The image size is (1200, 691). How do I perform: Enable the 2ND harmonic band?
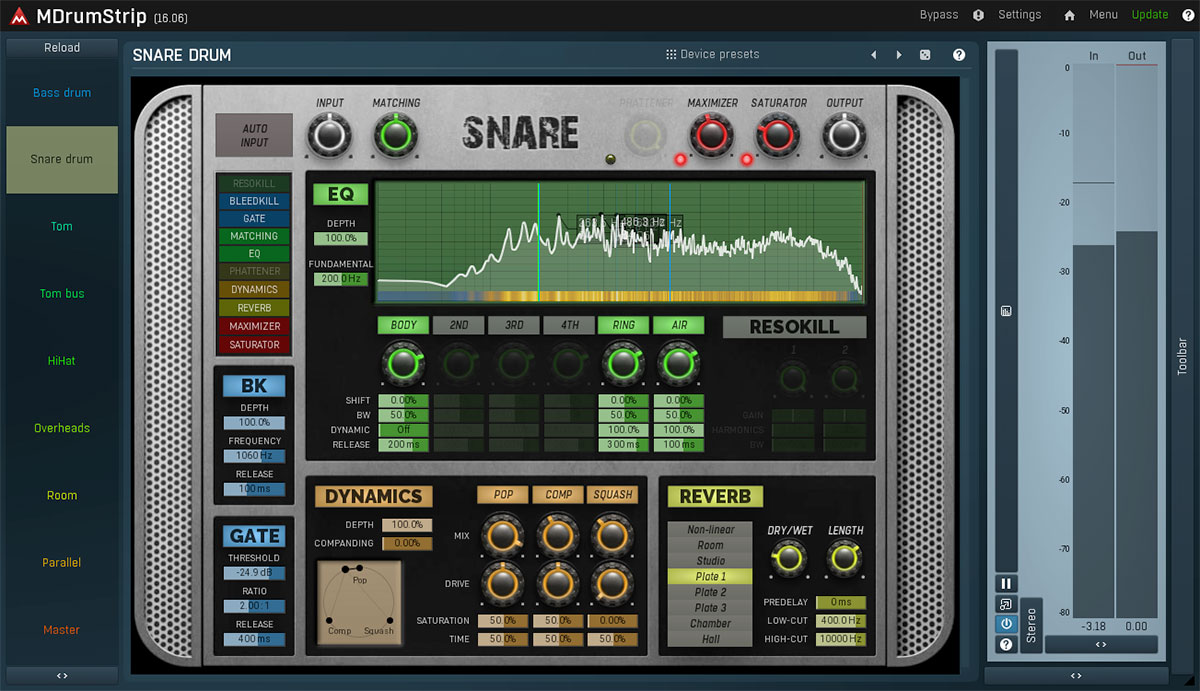point(458,325)
